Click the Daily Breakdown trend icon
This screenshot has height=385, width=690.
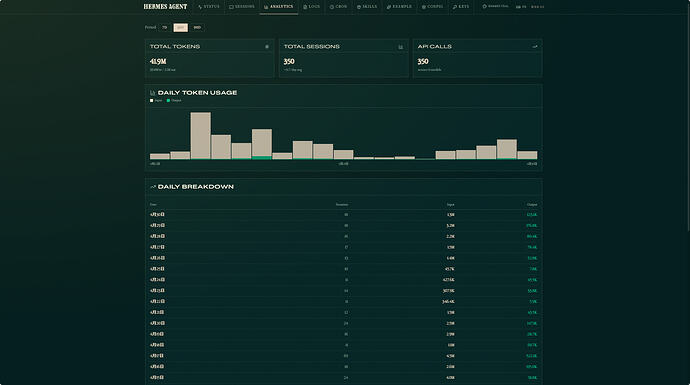pos(153,187)
